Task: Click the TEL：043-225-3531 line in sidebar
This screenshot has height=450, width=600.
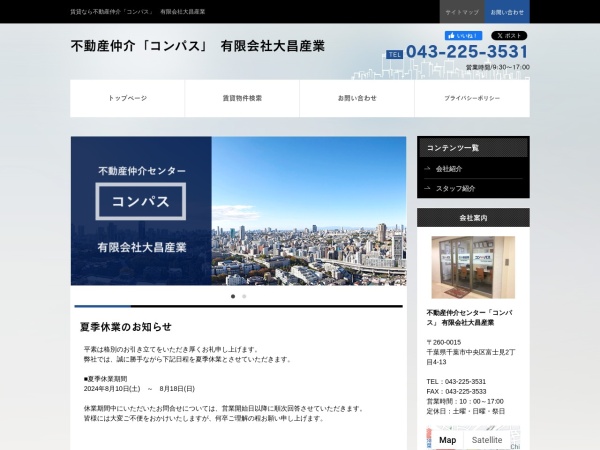Action: click(x=456, y=382)
